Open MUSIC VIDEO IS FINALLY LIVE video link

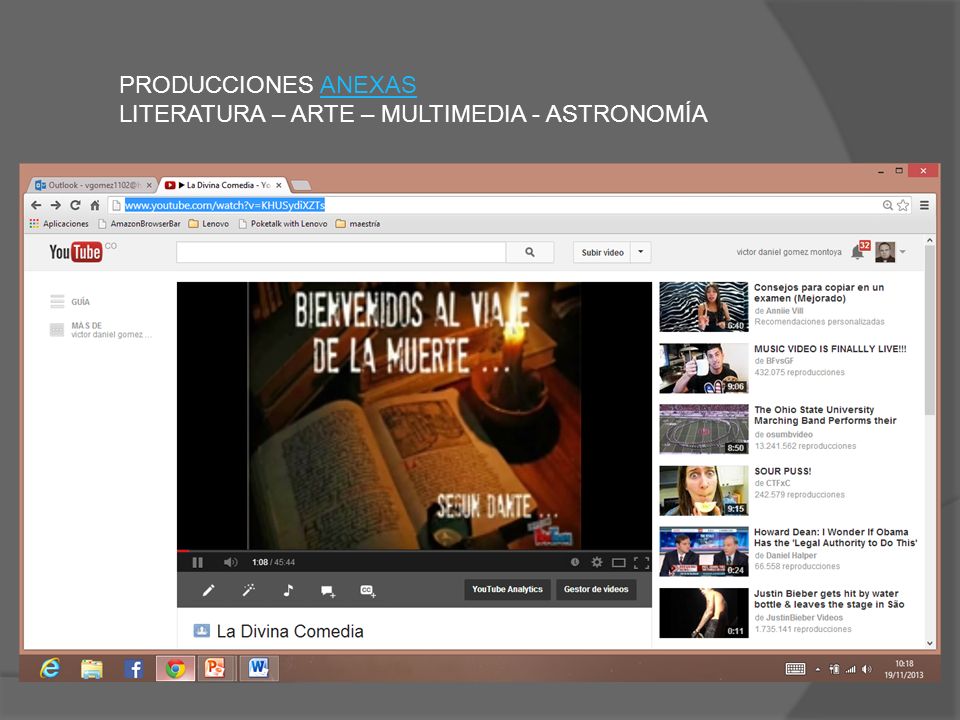(x=830, y=349)
